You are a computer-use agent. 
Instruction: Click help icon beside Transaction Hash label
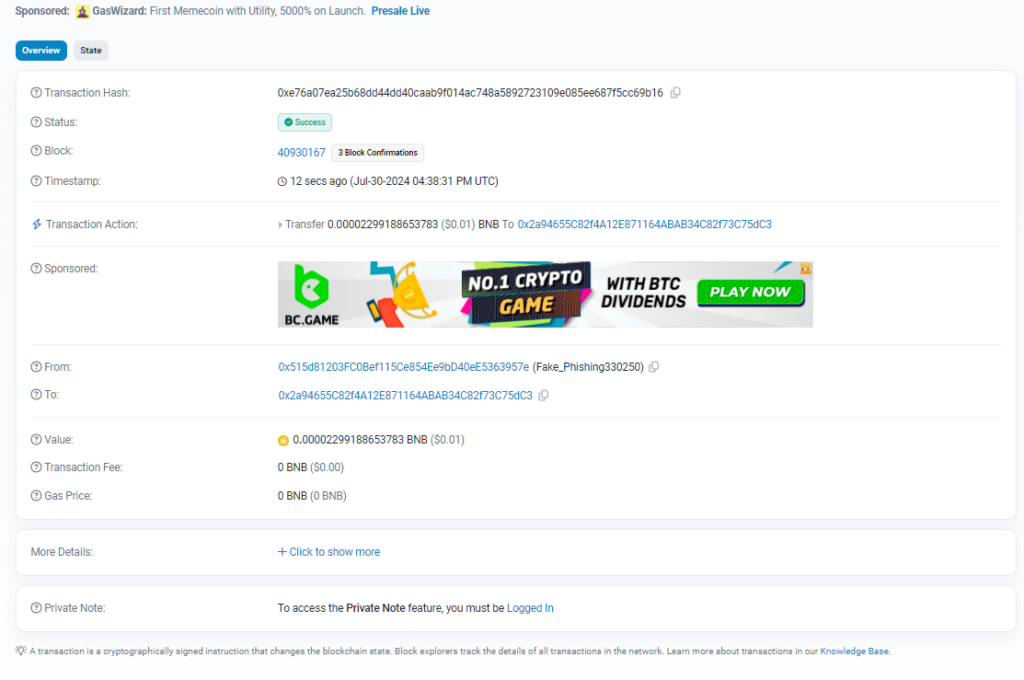pos(36,93)
